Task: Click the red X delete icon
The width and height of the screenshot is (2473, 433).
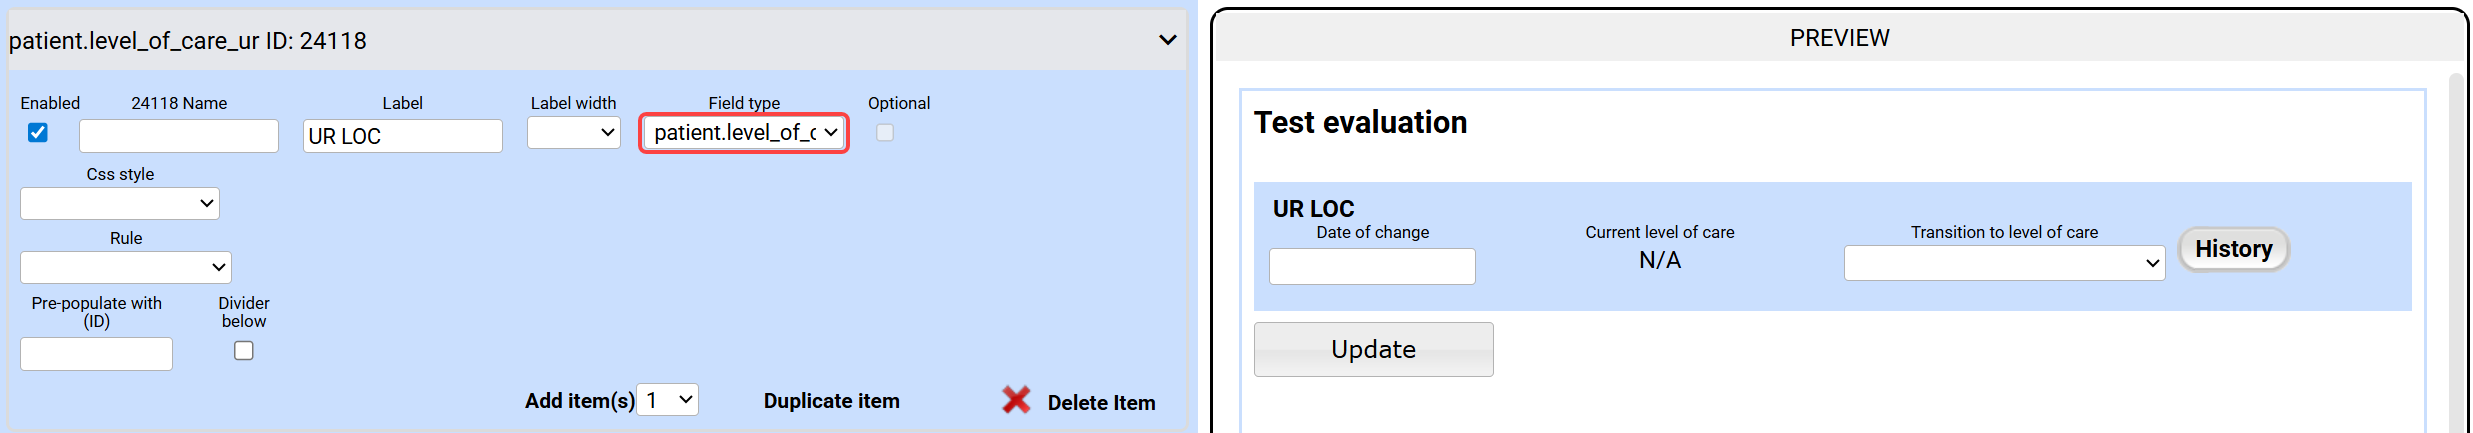Action: click(1016, 400)
